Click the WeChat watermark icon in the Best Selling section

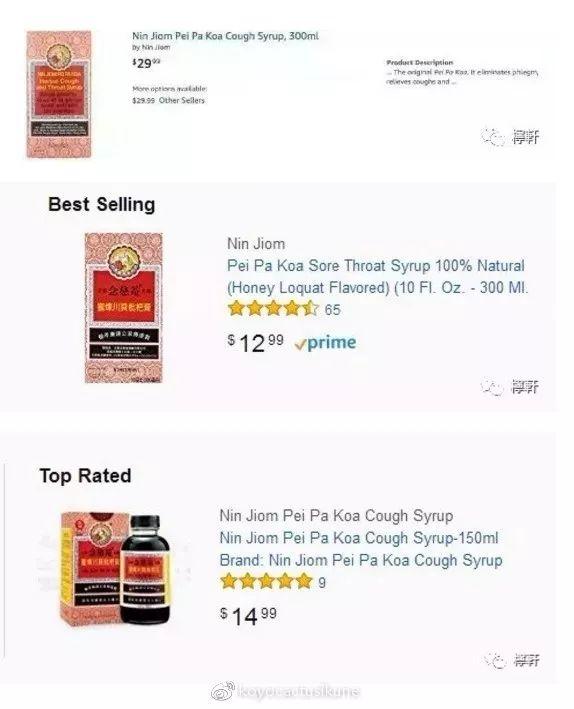click(x=492, y=387)
